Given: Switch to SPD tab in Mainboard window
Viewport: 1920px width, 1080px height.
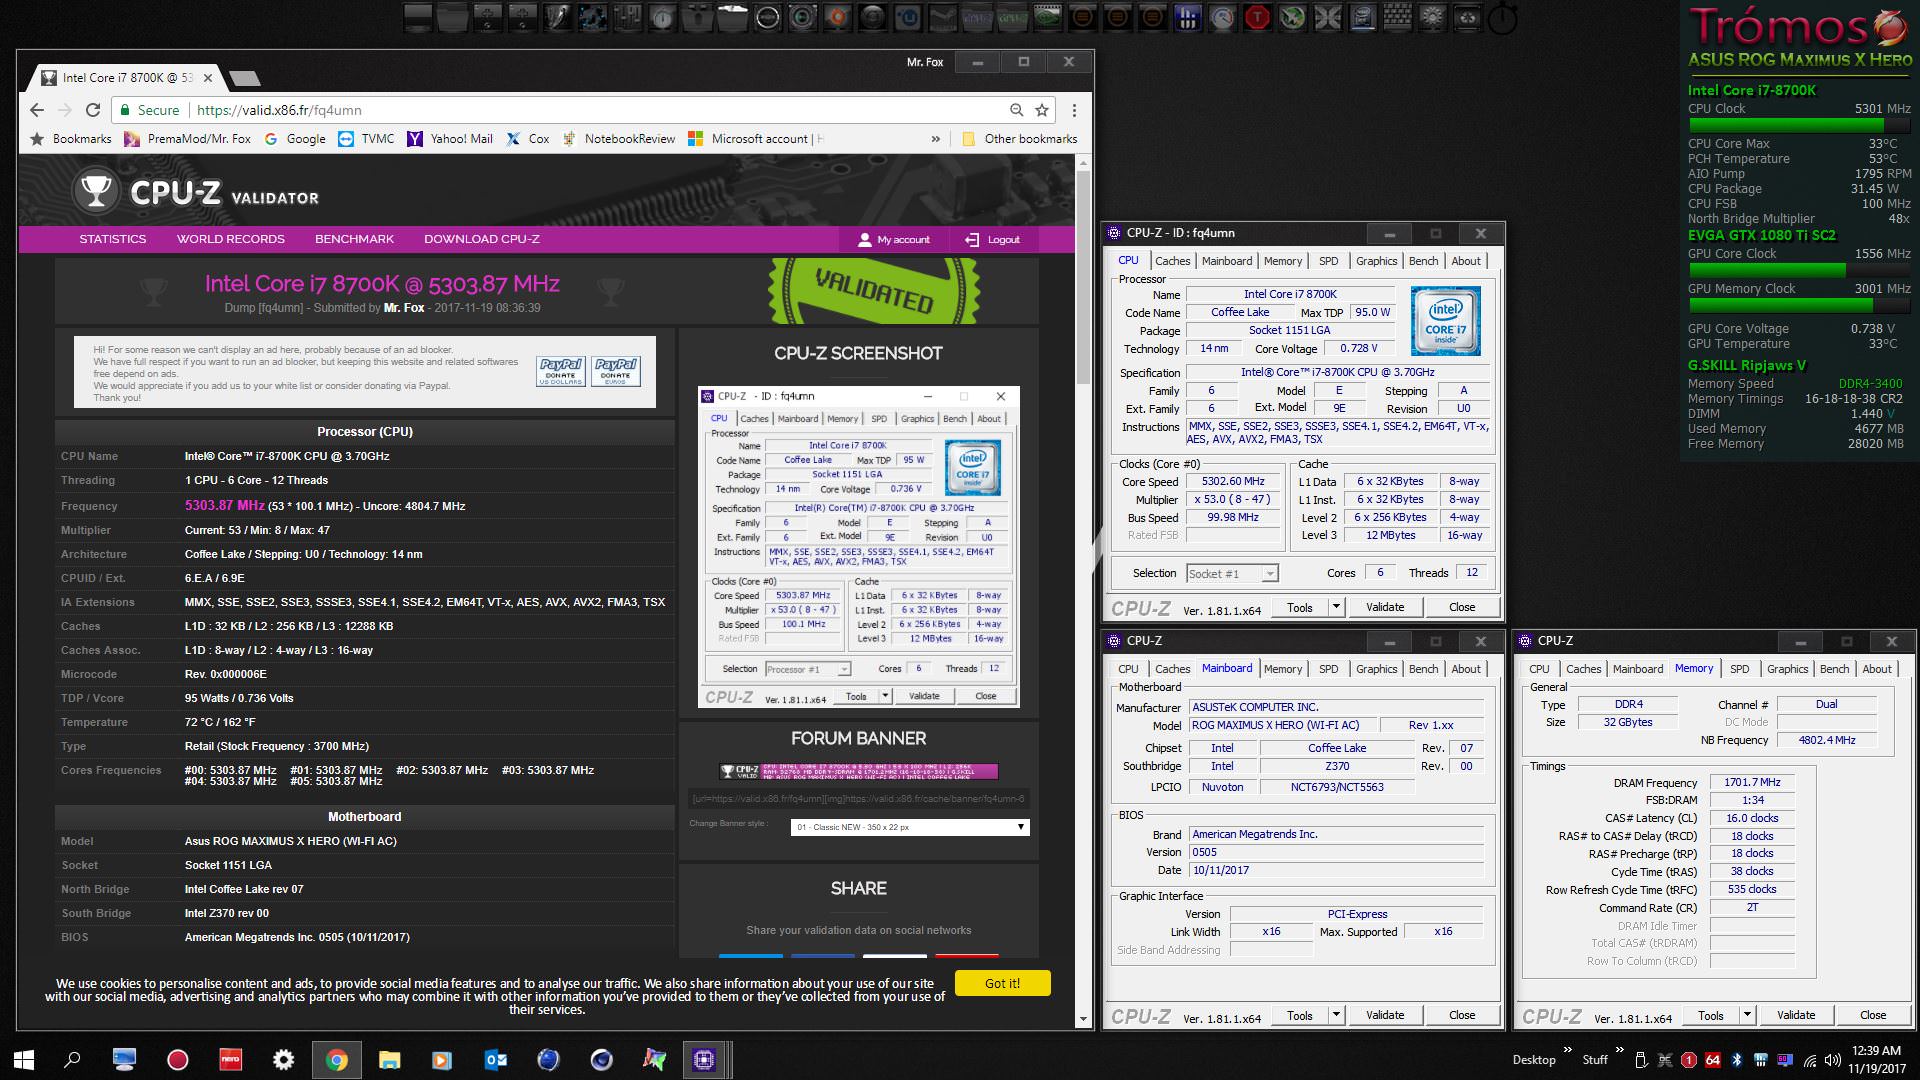Looking at the screenshot, I should tap(1328, 669).
